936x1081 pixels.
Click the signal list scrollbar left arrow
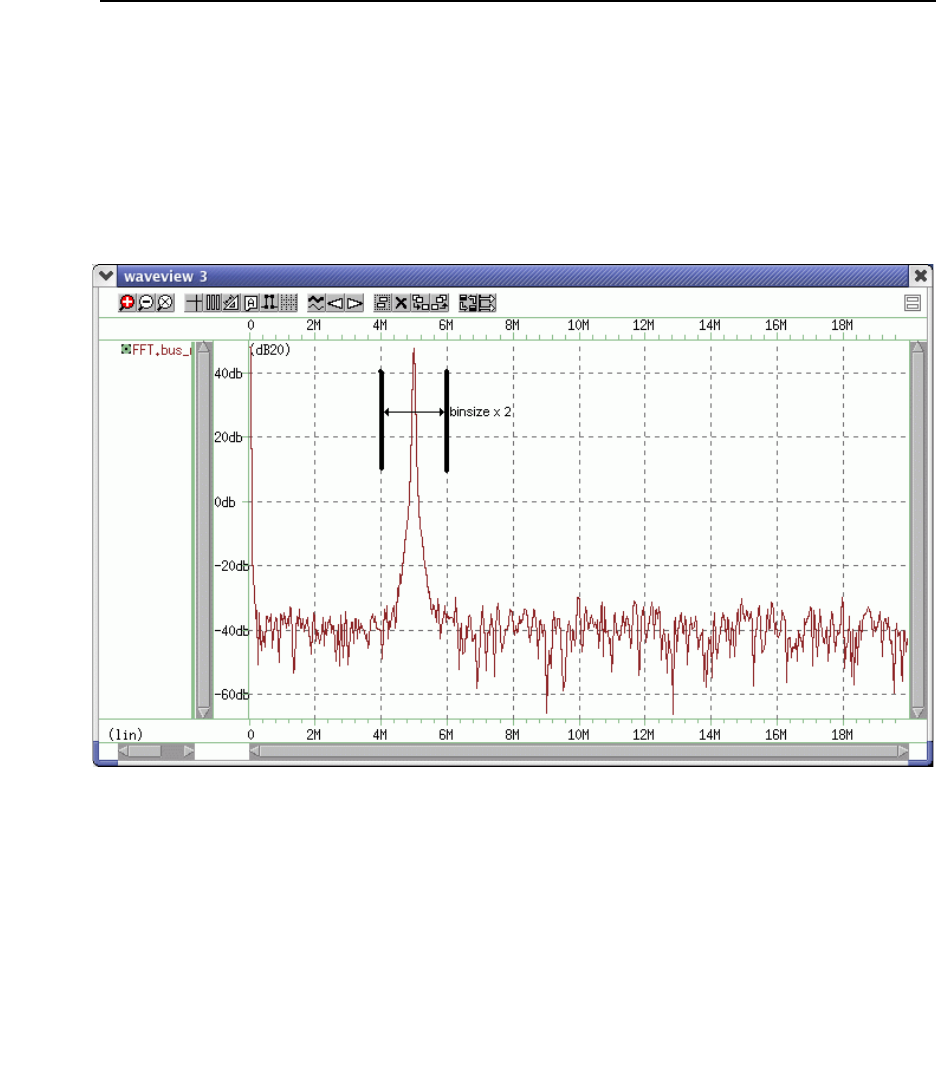123,751
